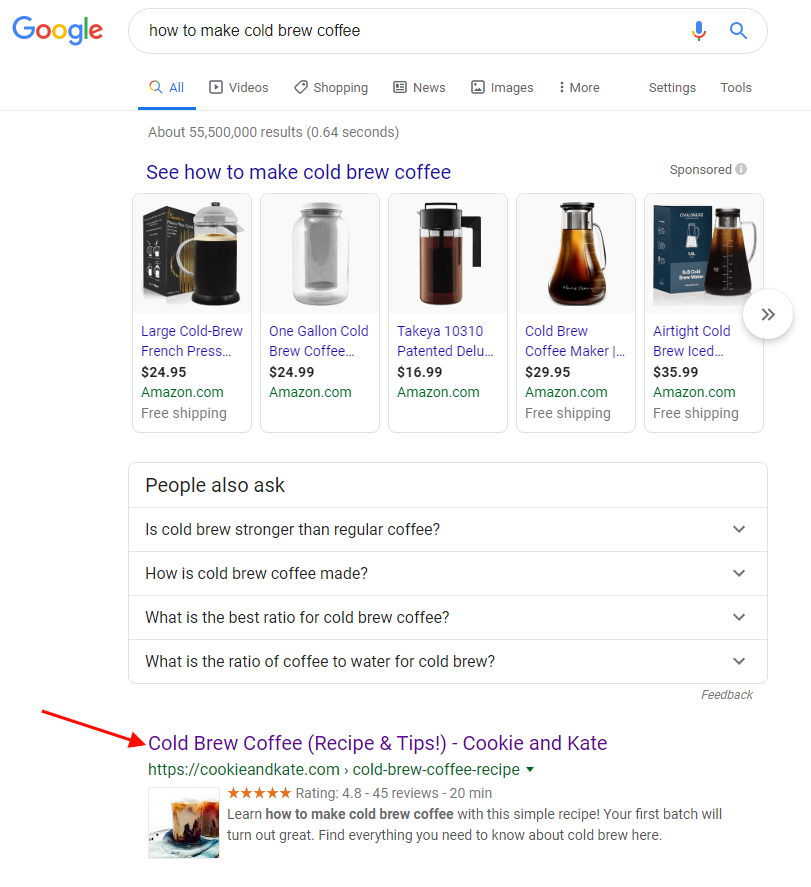This screenshot has height=887, width=811.
Task: Open Cold Brew Coffee Cookie and Kate result
Action: pyautogui.click(x=377, y=743)
